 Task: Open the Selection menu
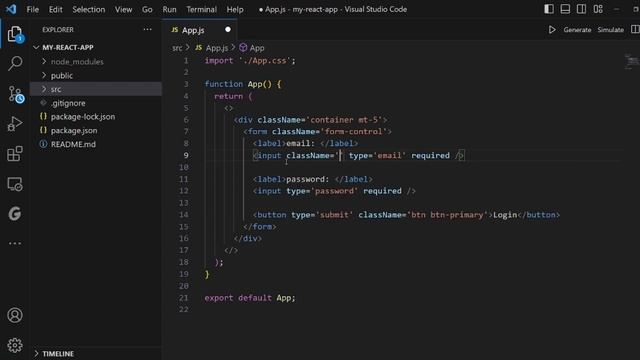coord(89,9)
